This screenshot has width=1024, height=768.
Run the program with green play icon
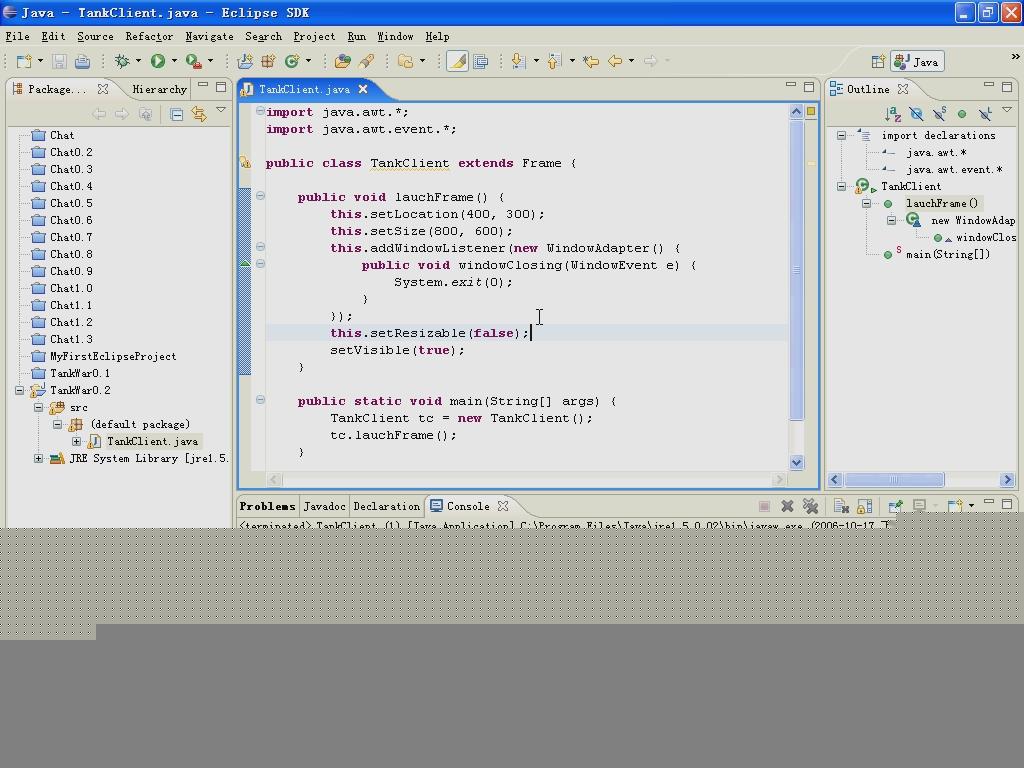[157, 61]
